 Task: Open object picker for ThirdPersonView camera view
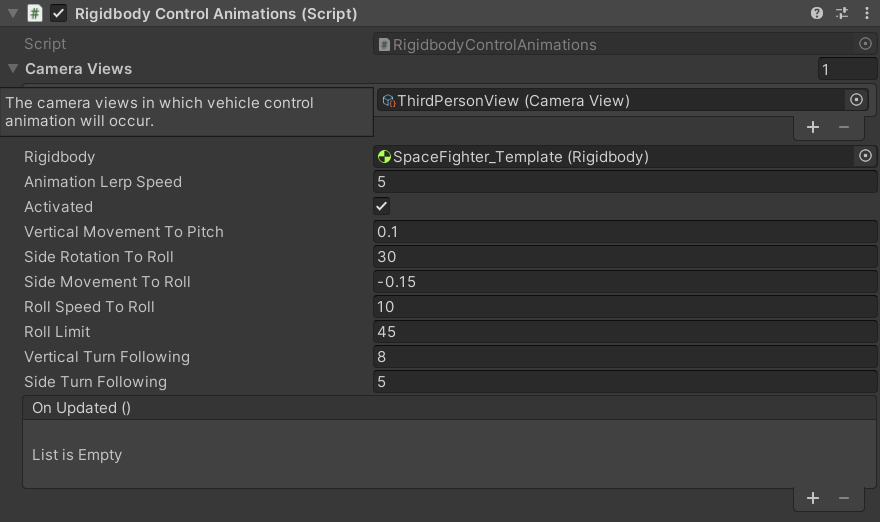(856, 100)
